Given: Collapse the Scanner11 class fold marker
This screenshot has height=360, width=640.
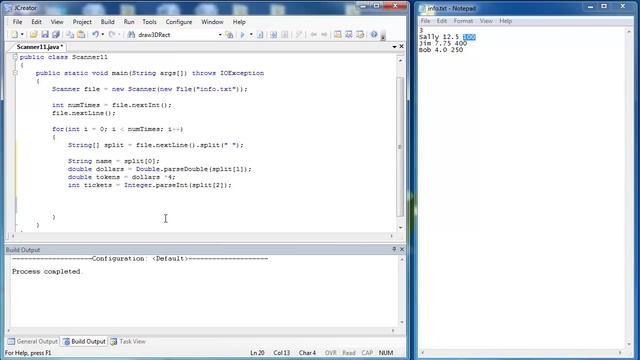Looking at the screenshot, I should pos(15,57).
